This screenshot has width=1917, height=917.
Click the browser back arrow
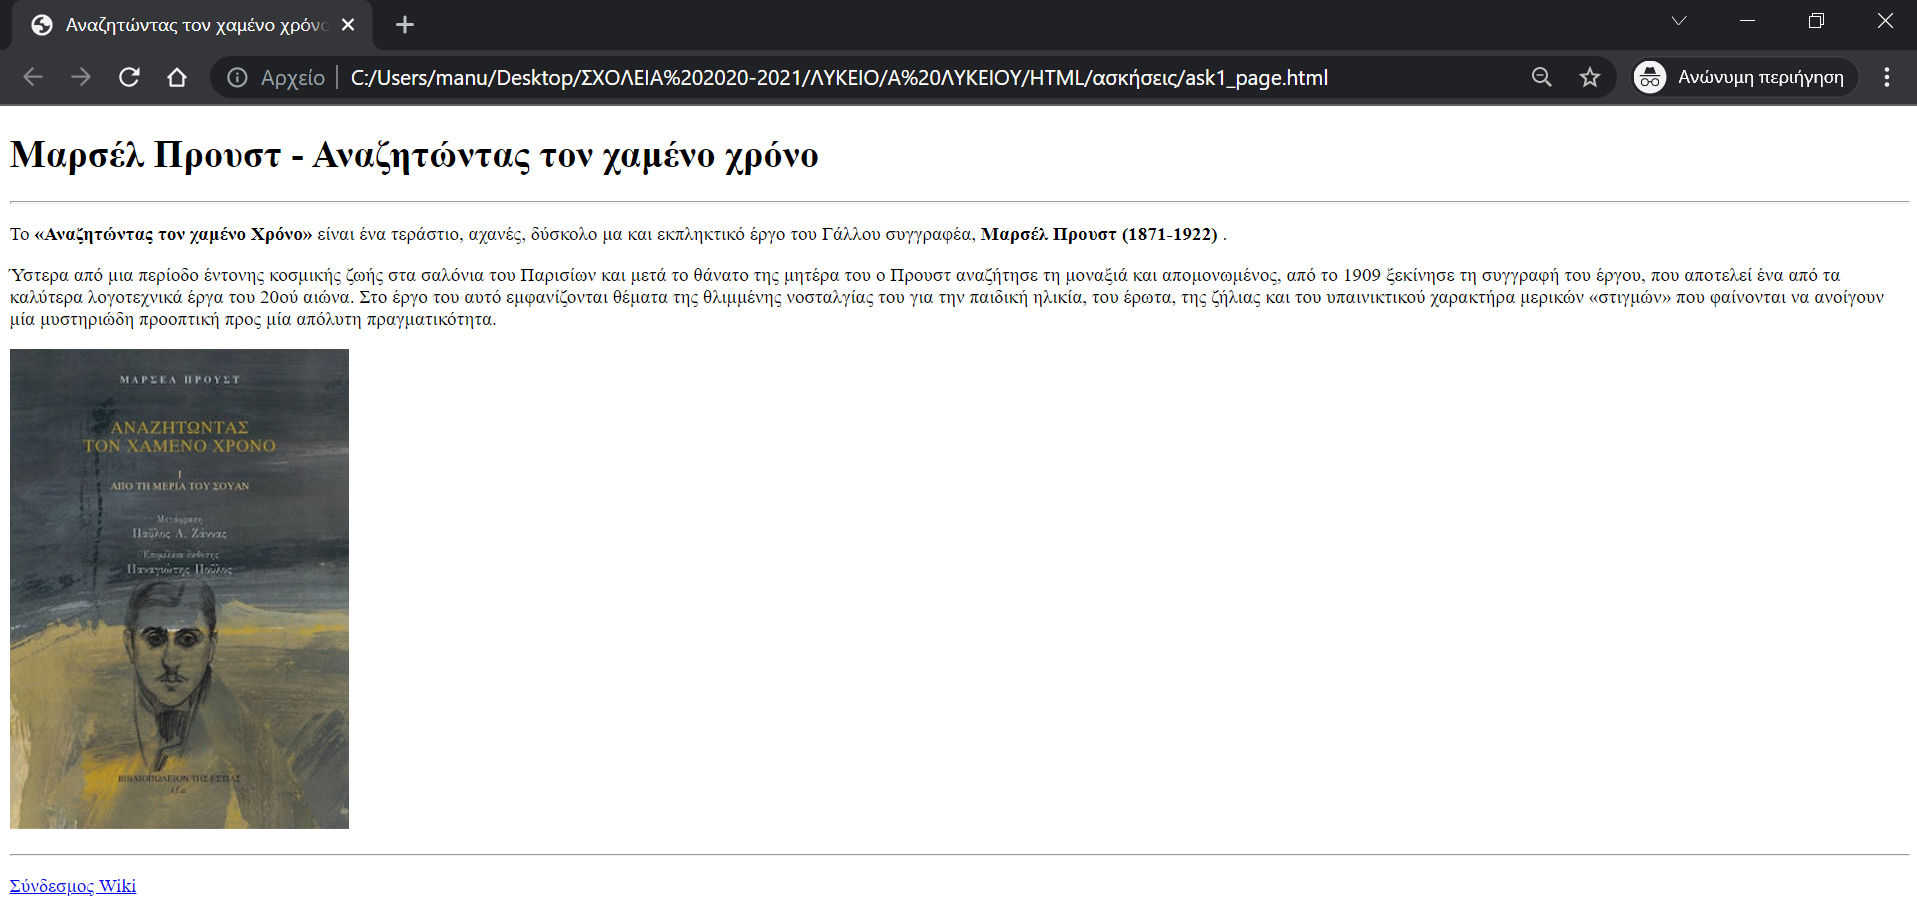coord(33,77)
